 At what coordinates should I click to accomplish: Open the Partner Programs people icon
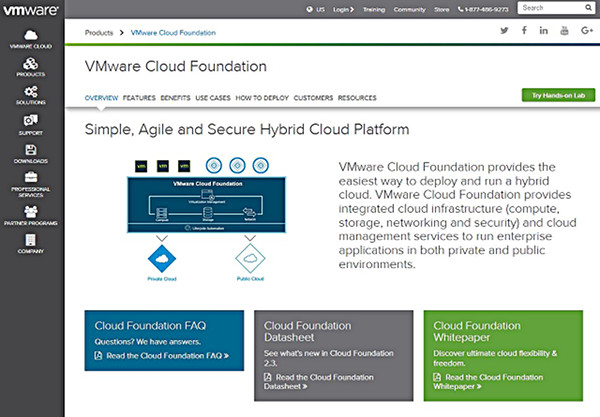click(31, 212)
